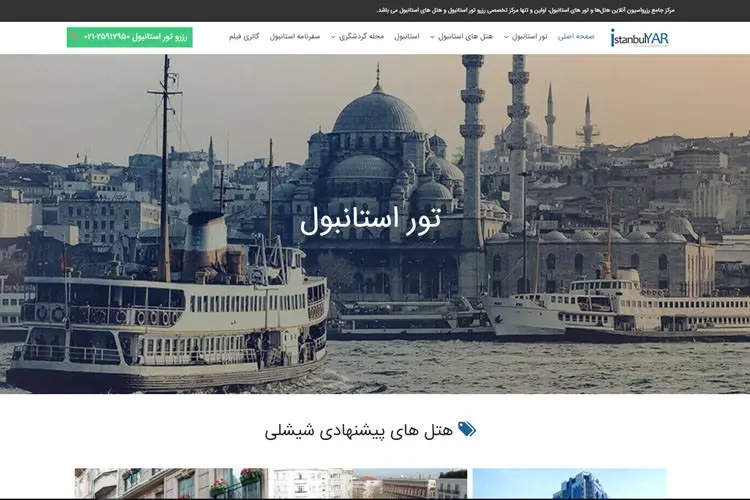The image size is (750, 500).
Task: Open the right hotel thumbnail with blue glass tower
Action: [570, 483]
